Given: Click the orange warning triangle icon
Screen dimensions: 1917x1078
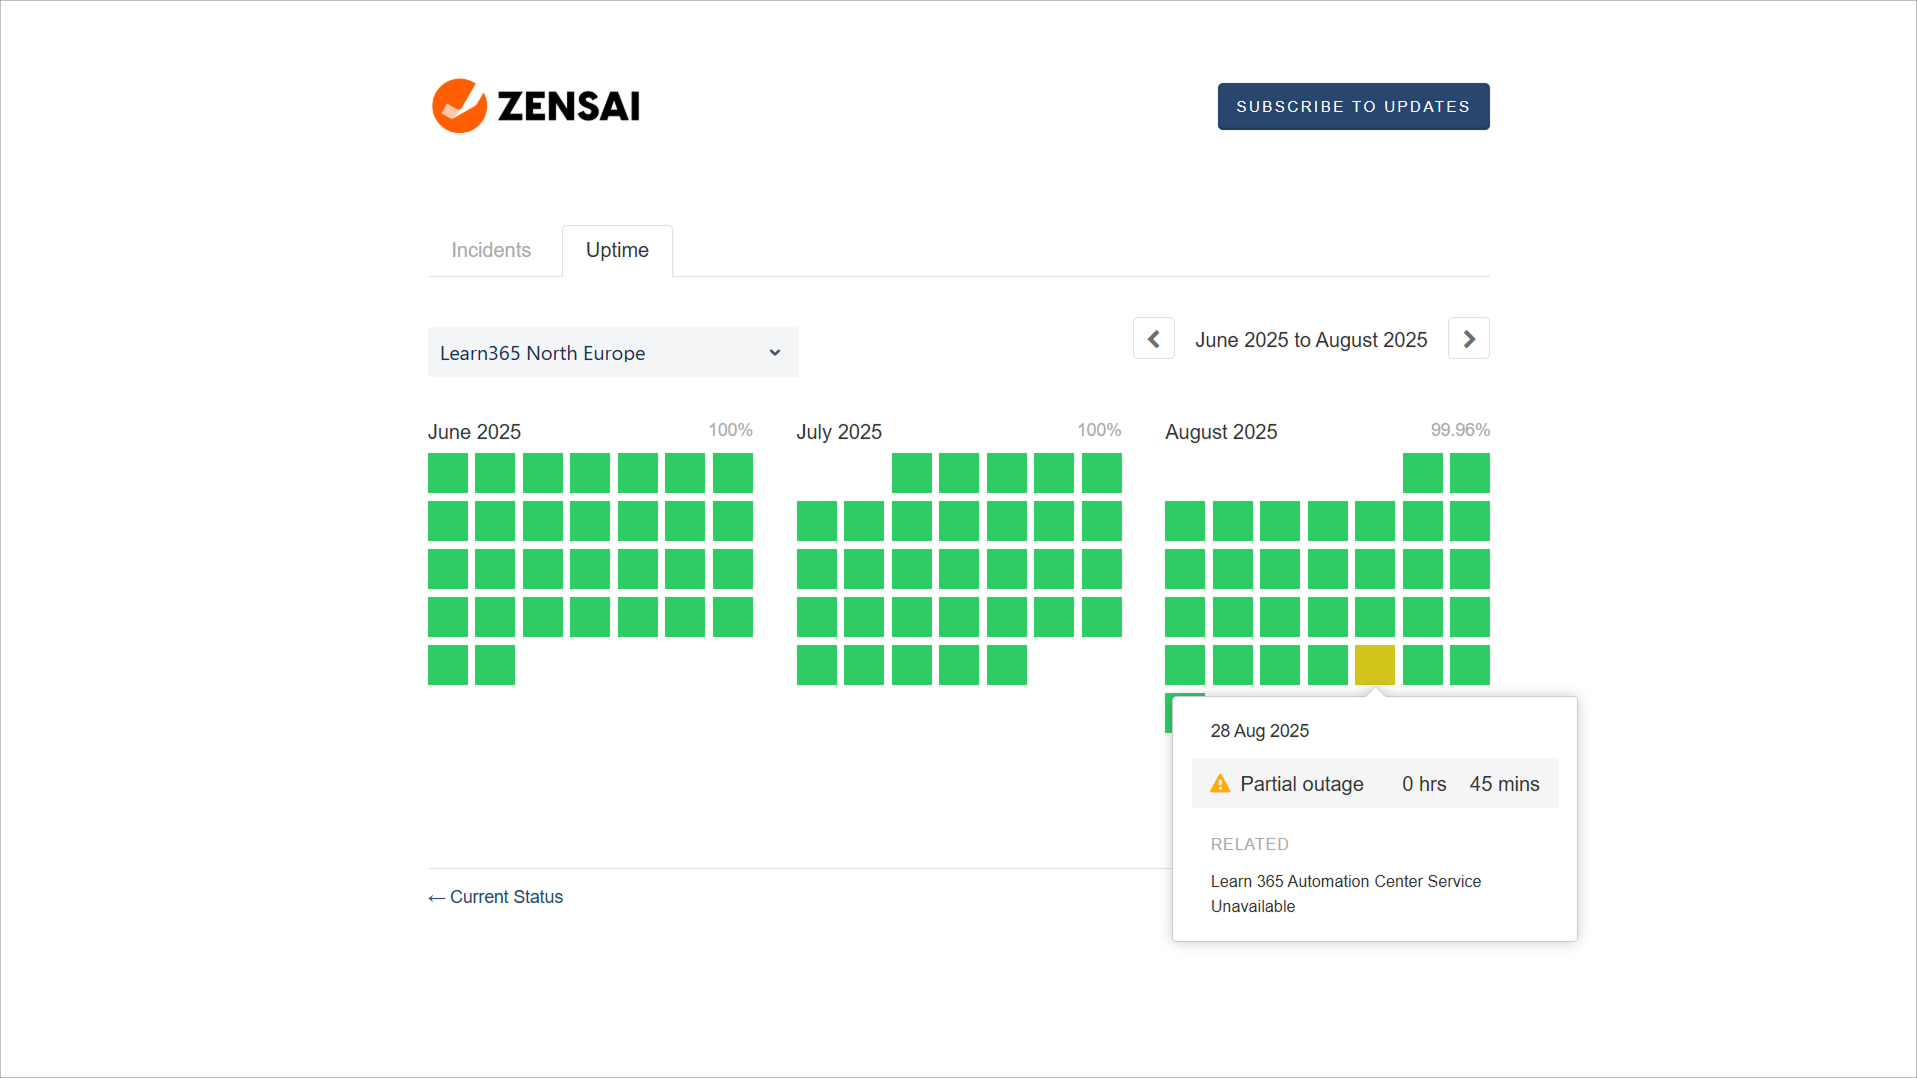Looking at the screenshot, I should point(1220,784).
